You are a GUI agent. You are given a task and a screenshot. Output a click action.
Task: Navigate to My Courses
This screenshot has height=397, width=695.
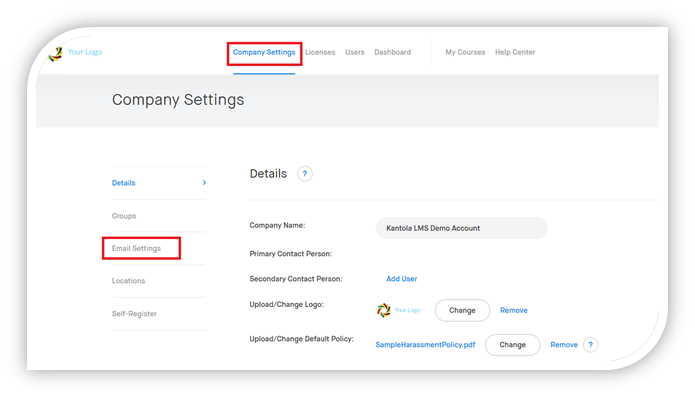pyautogui.click(x=465, y=52)
